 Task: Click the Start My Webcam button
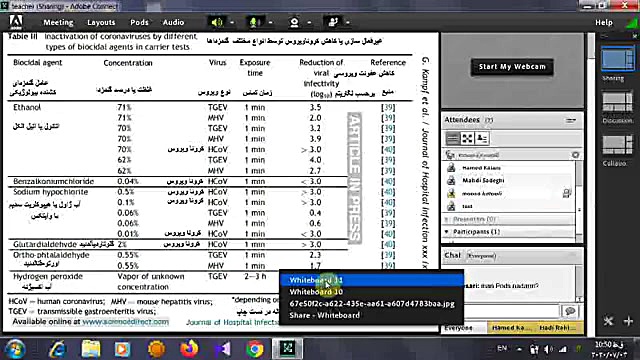[x=512, y=67]
